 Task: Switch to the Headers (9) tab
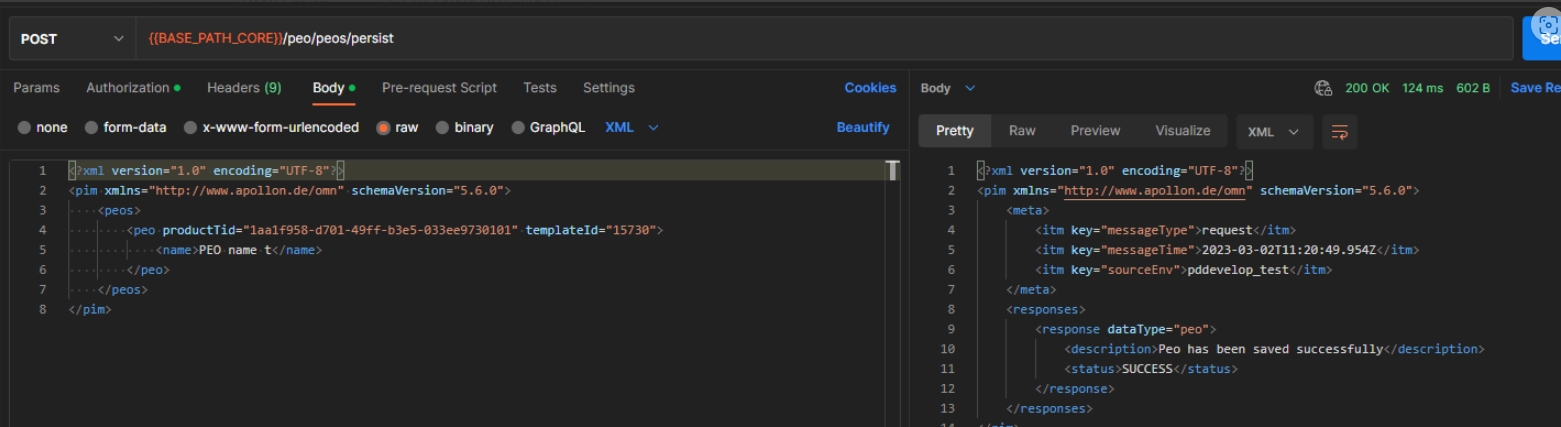pyautogui.click(x=244, y=88)
